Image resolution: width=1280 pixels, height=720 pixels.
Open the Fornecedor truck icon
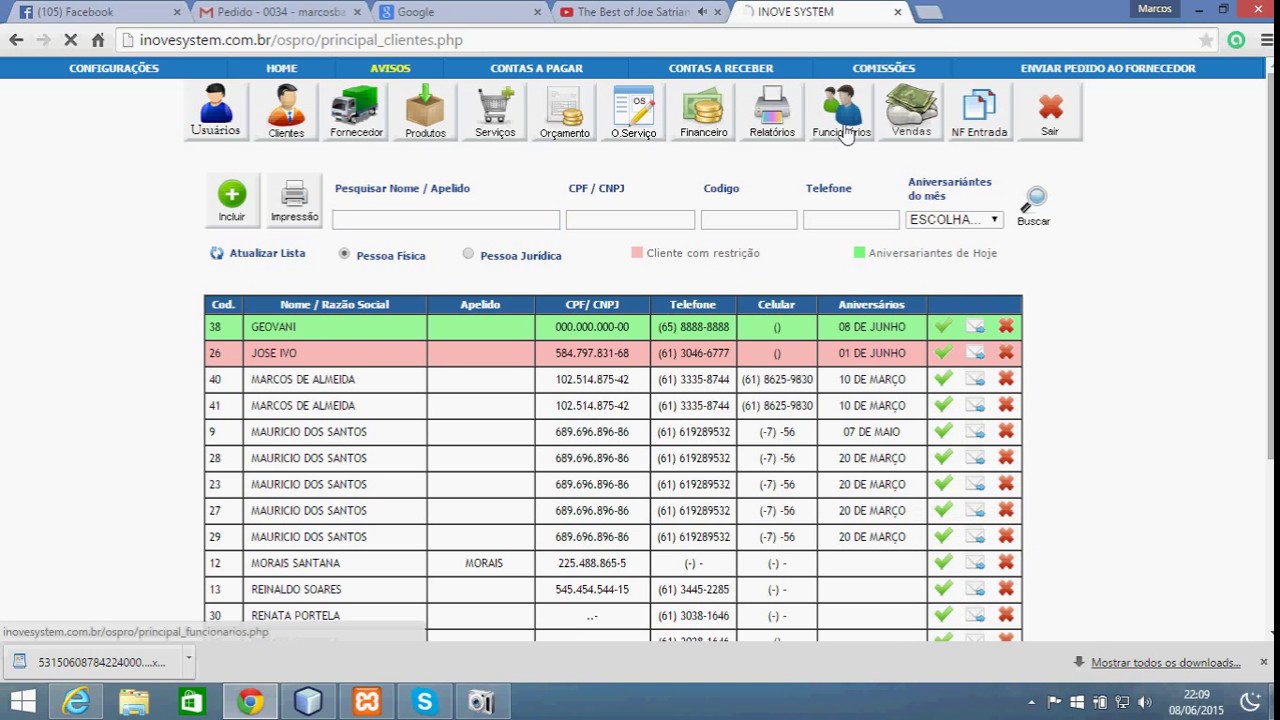click(356, 111)
